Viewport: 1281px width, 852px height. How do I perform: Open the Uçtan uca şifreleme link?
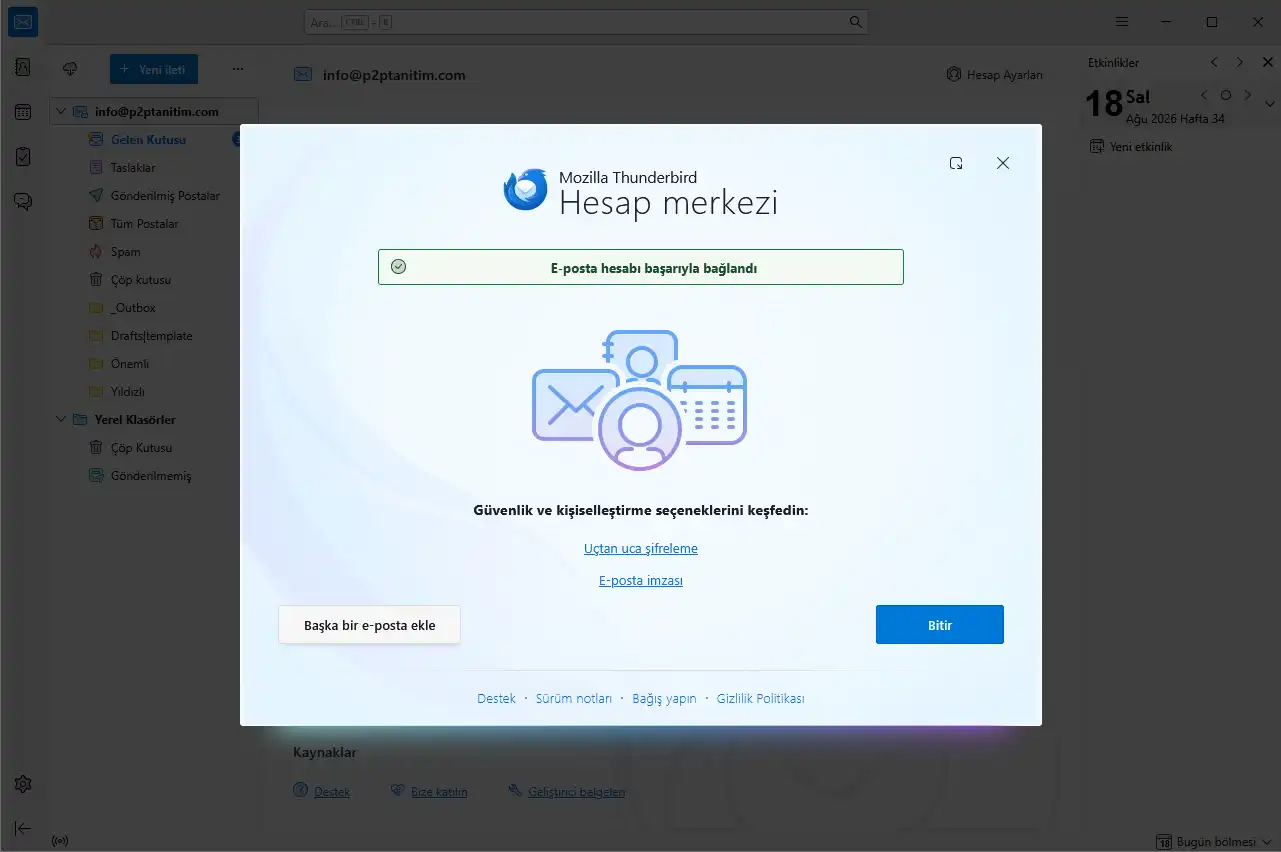pos(641,549)
